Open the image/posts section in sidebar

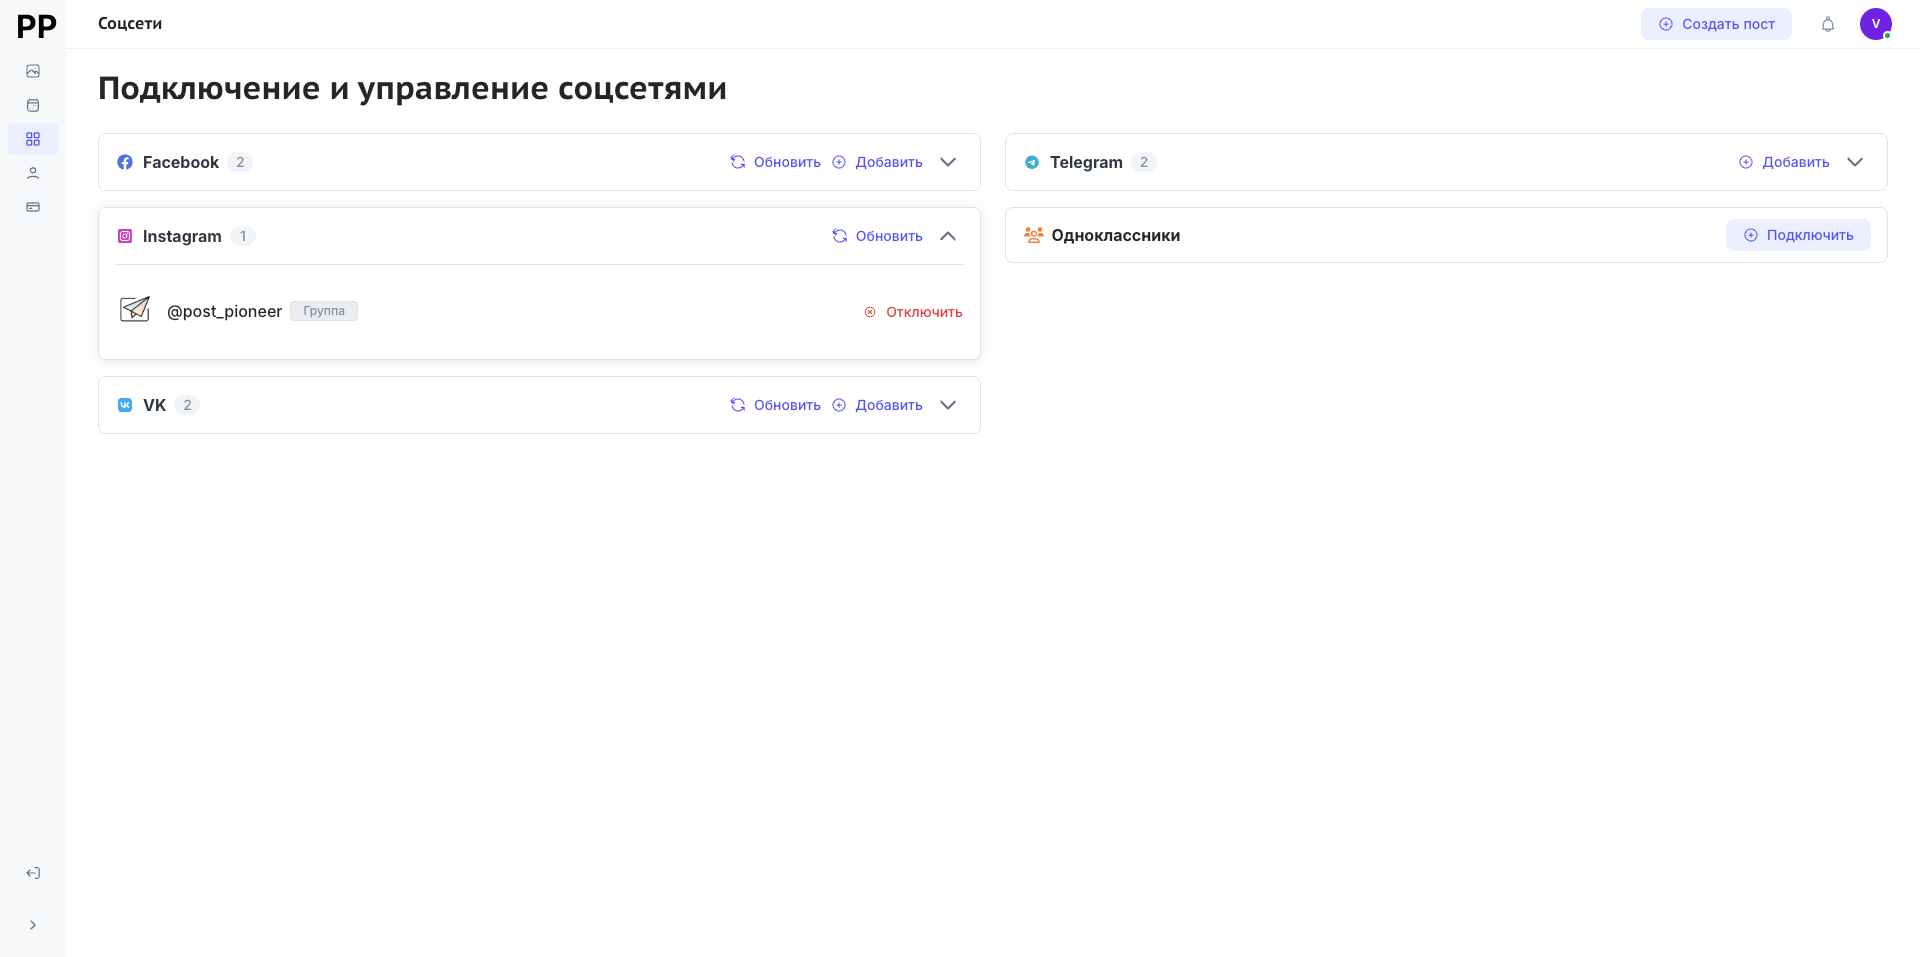point(33,71)
